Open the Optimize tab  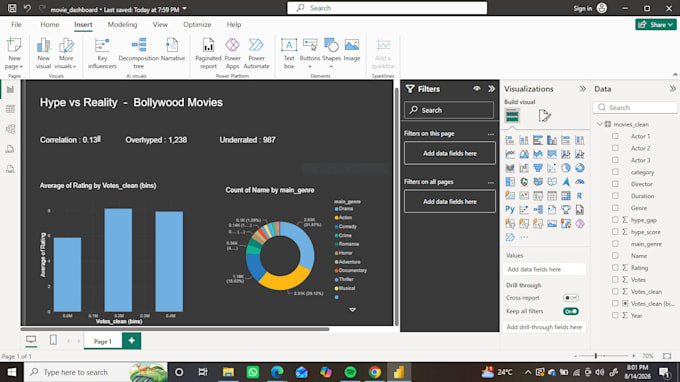click(x=197, y=25)
